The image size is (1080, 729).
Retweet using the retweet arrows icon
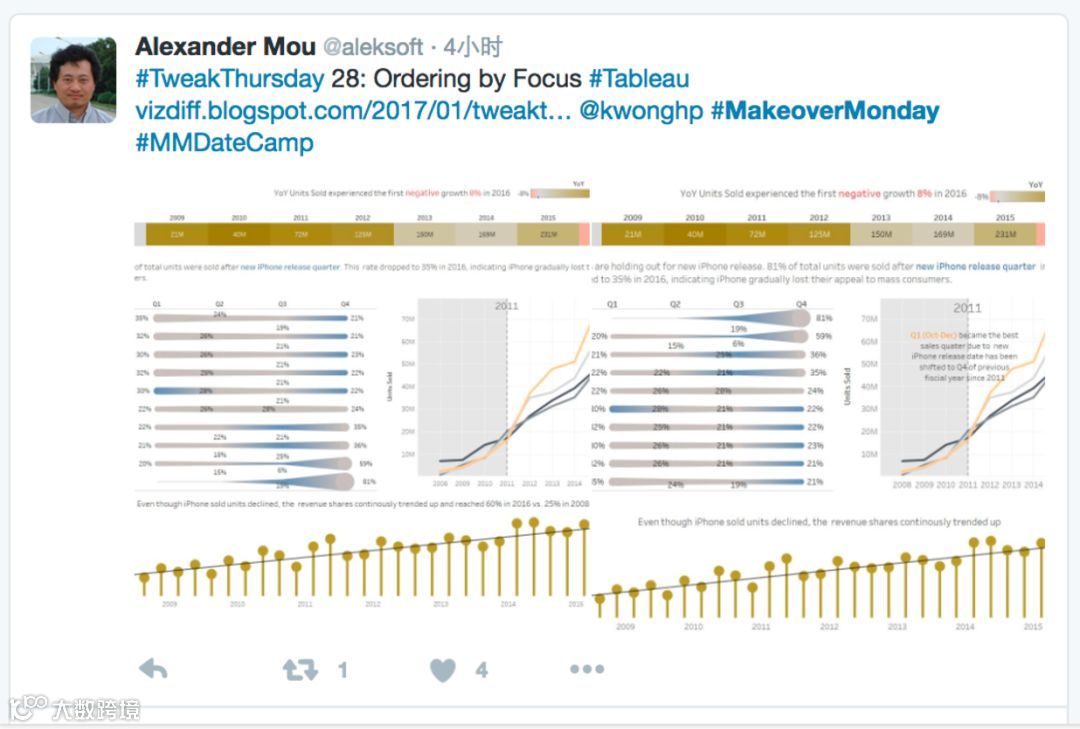click(x=300, y=669)
